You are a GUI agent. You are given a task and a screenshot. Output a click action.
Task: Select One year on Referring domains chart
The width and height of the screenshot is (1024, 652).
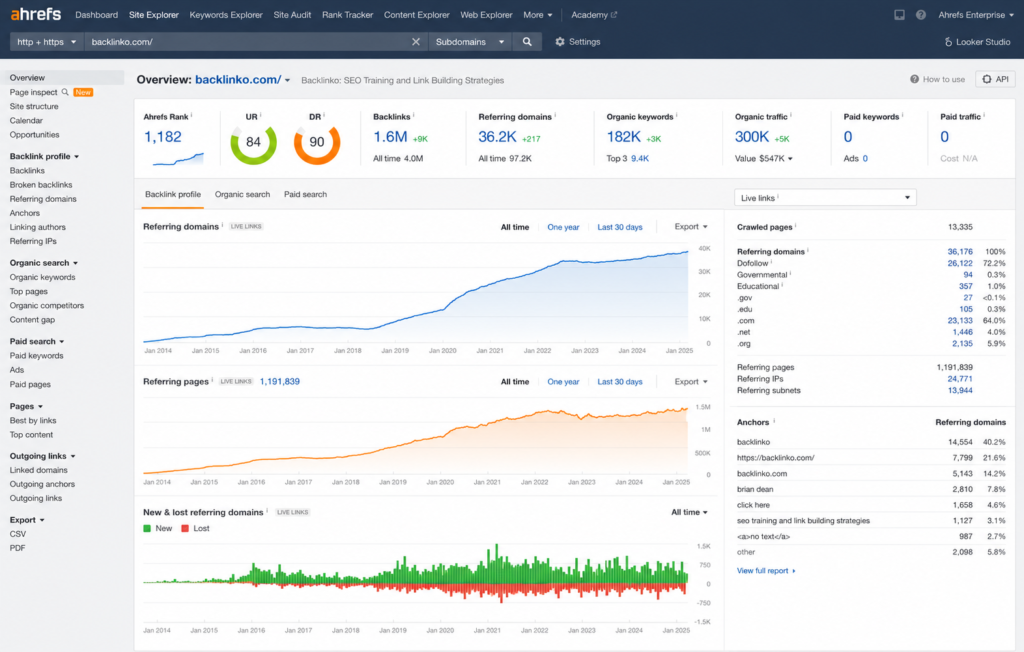pos(563,227)
